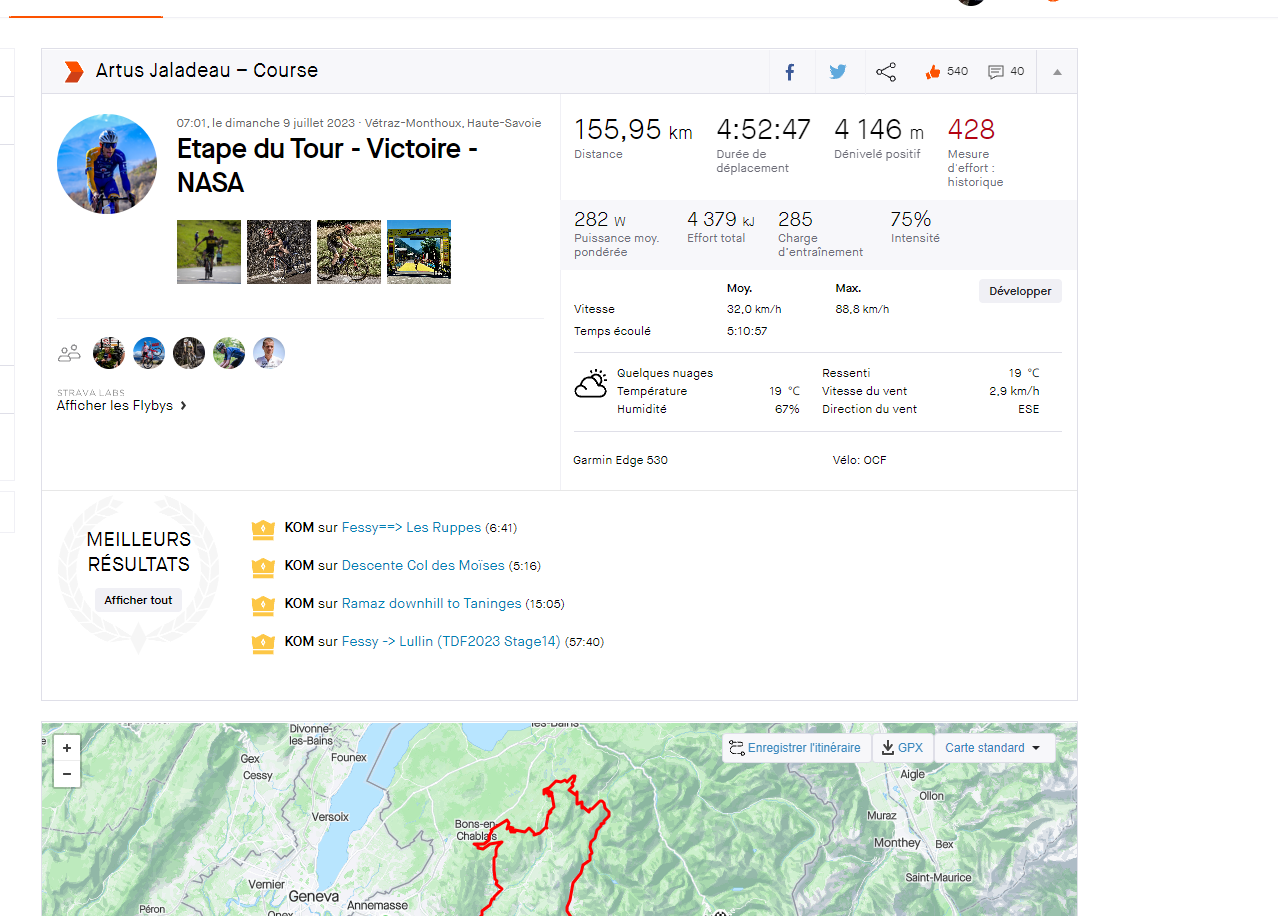Image resolution: width=1278 pixels, height=916 pixels.
Task: Click Enregistrer l'itinéraire button
Action: pos(795,748)
